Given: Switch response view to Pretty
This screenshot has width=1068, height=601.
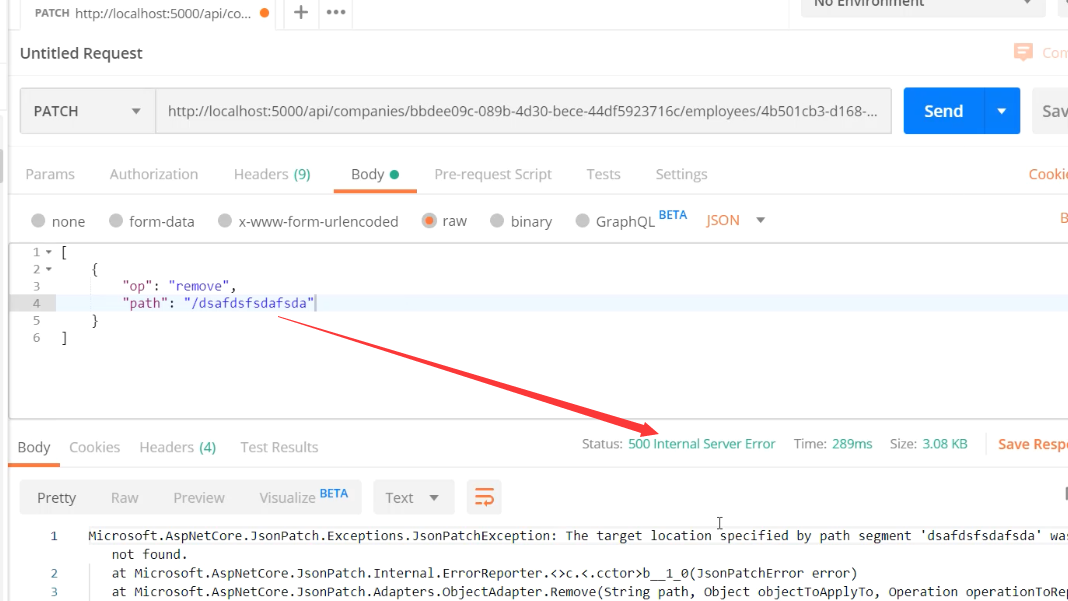Looking at the screenshot, I should 56,497.
